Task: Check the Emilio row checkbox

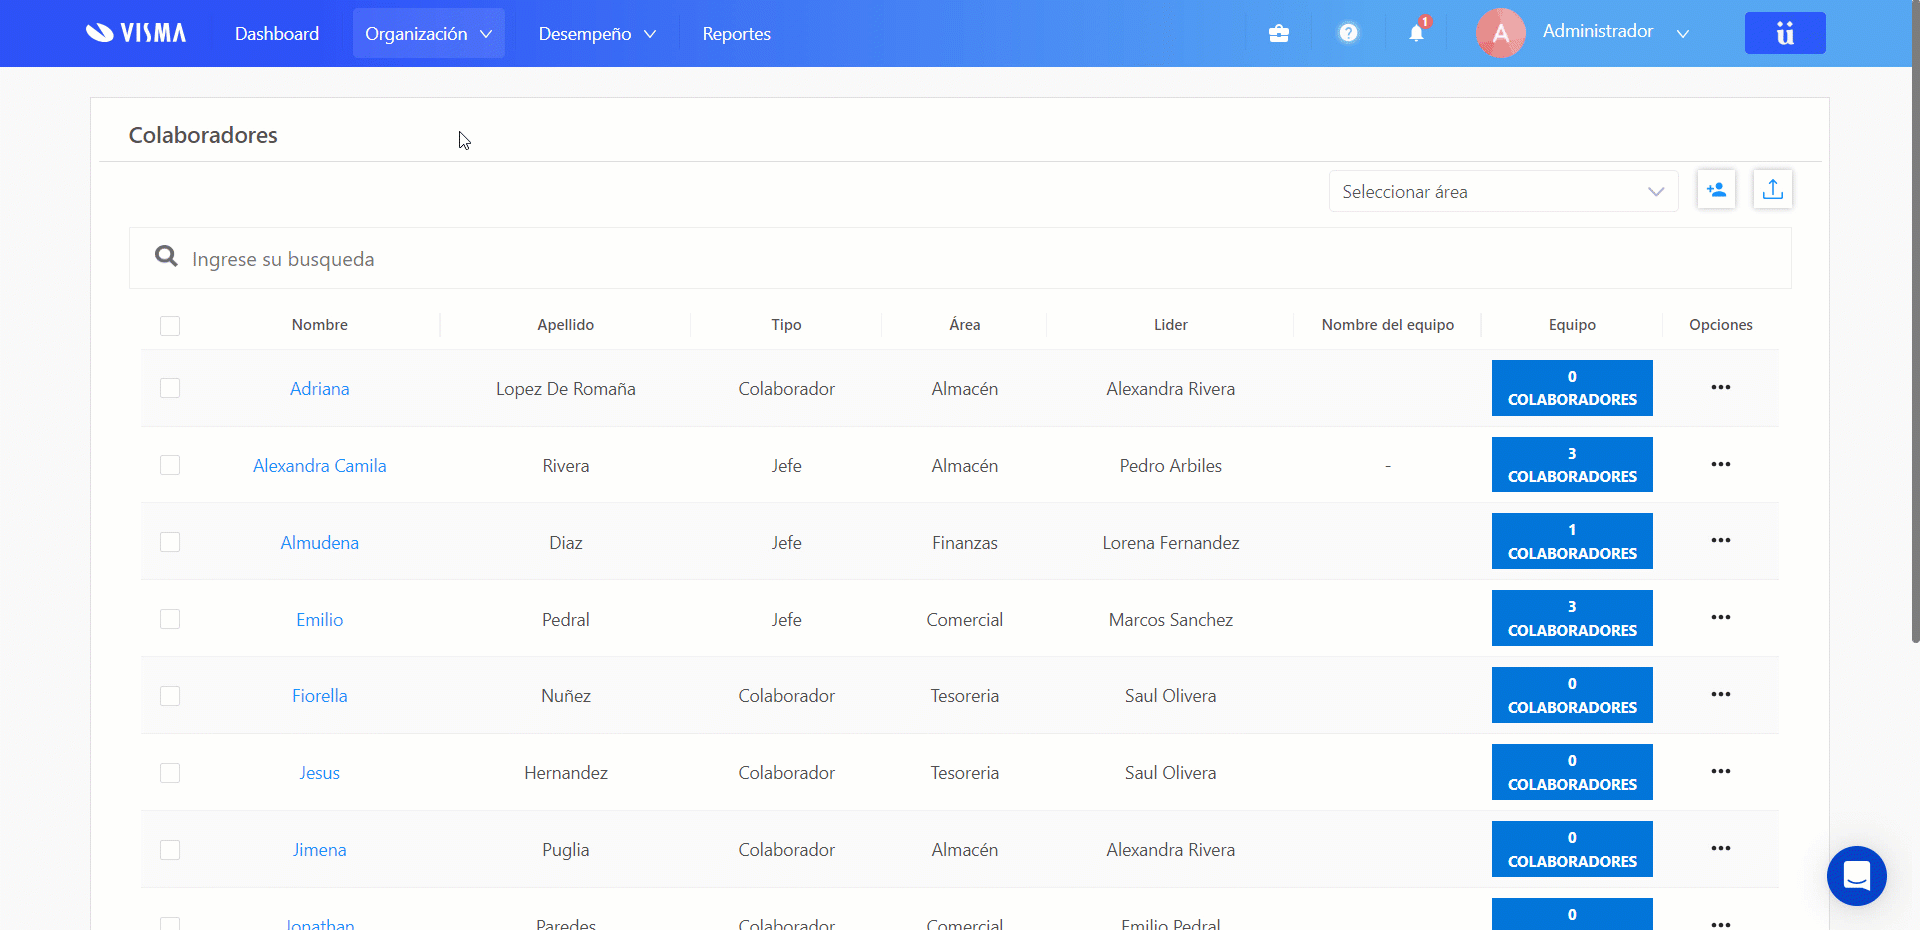Action: (170, 619)
